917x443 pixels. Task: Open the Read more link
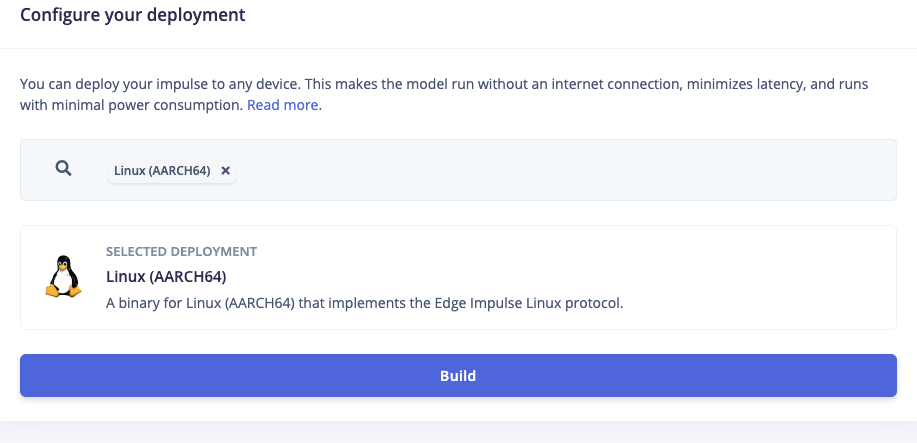pos(282,105)
